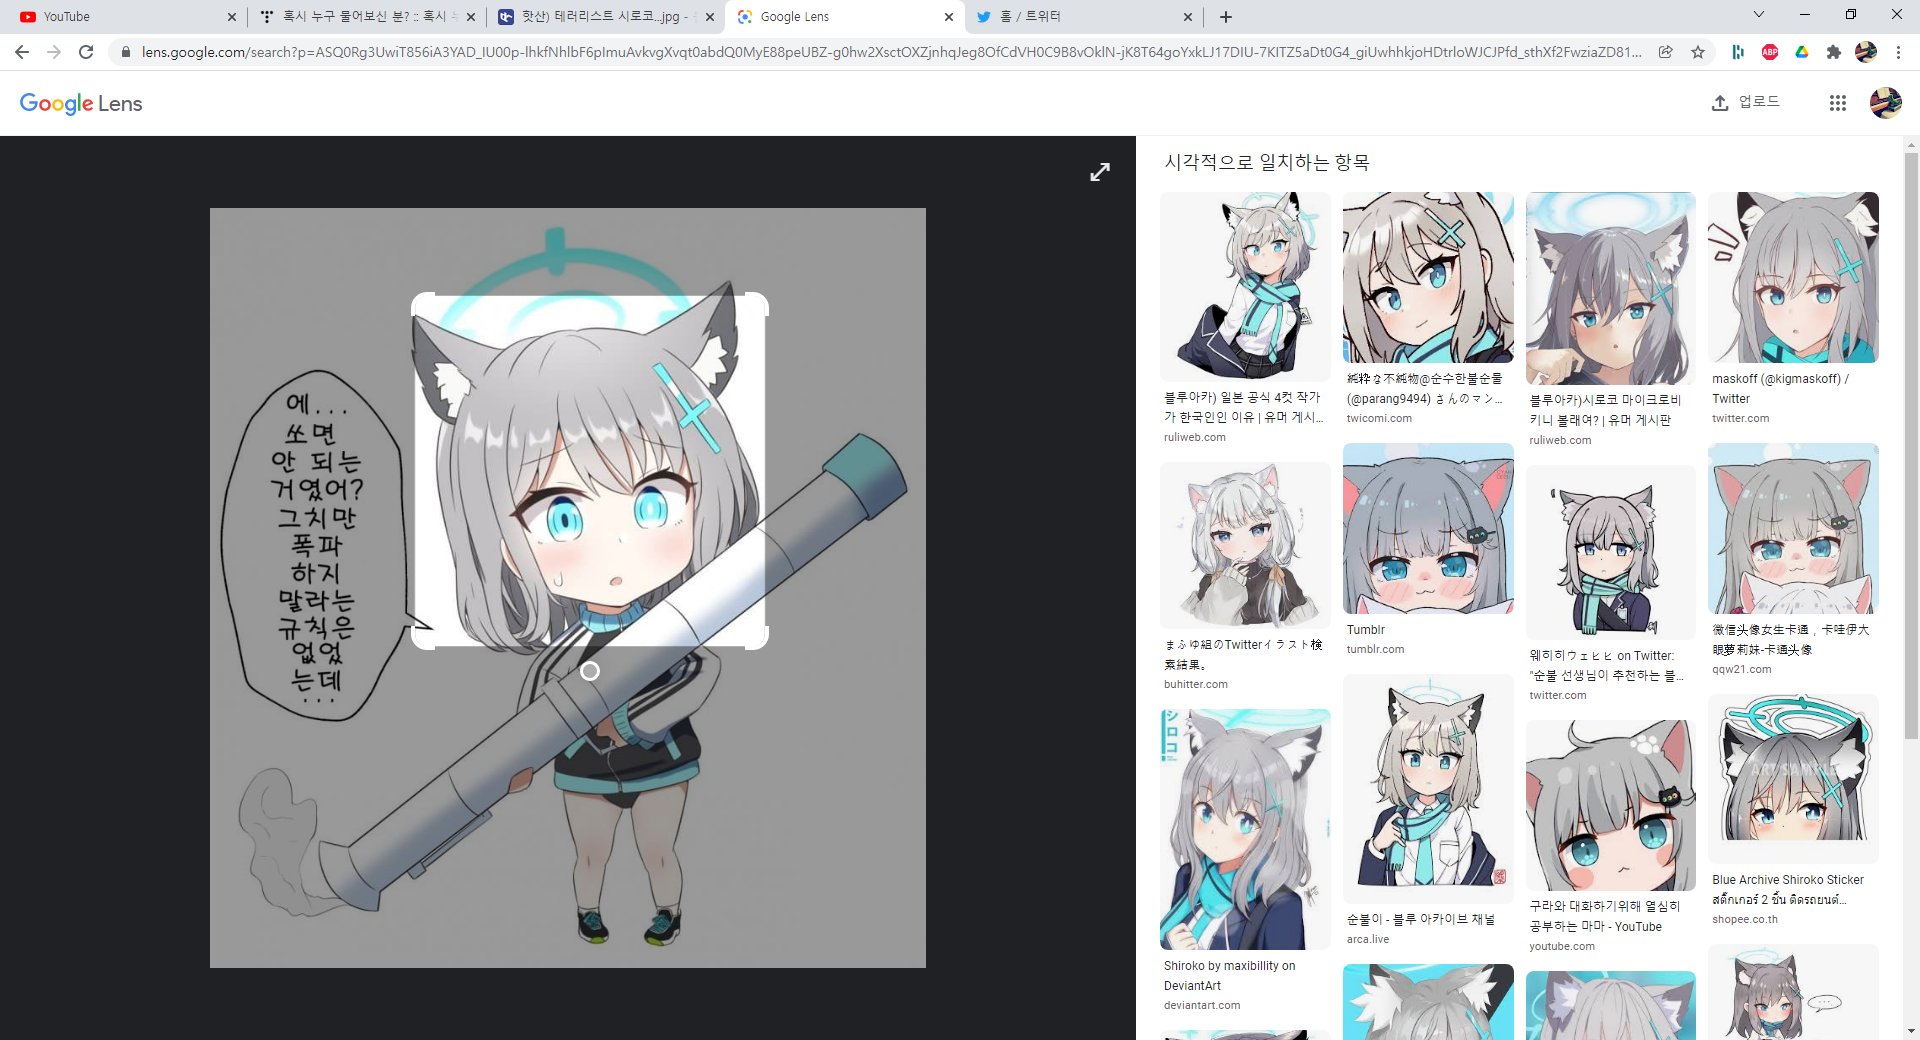The image size is (1920, 1040).
Task: Close the Twitter tab
Action: (x=1188, y=17)
